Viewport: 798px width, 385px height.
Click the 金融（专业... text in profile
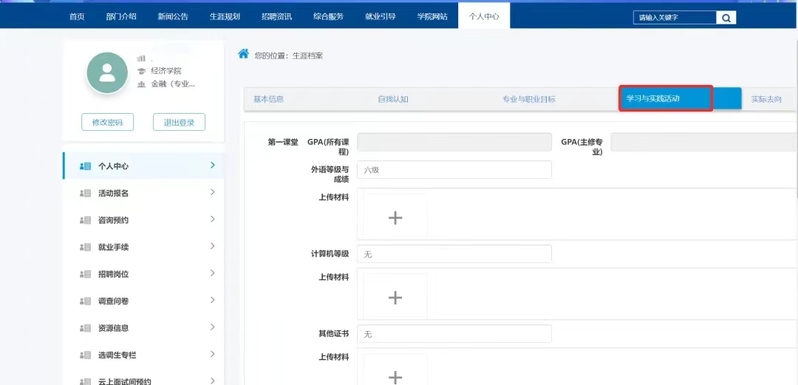tap(173, 84)
